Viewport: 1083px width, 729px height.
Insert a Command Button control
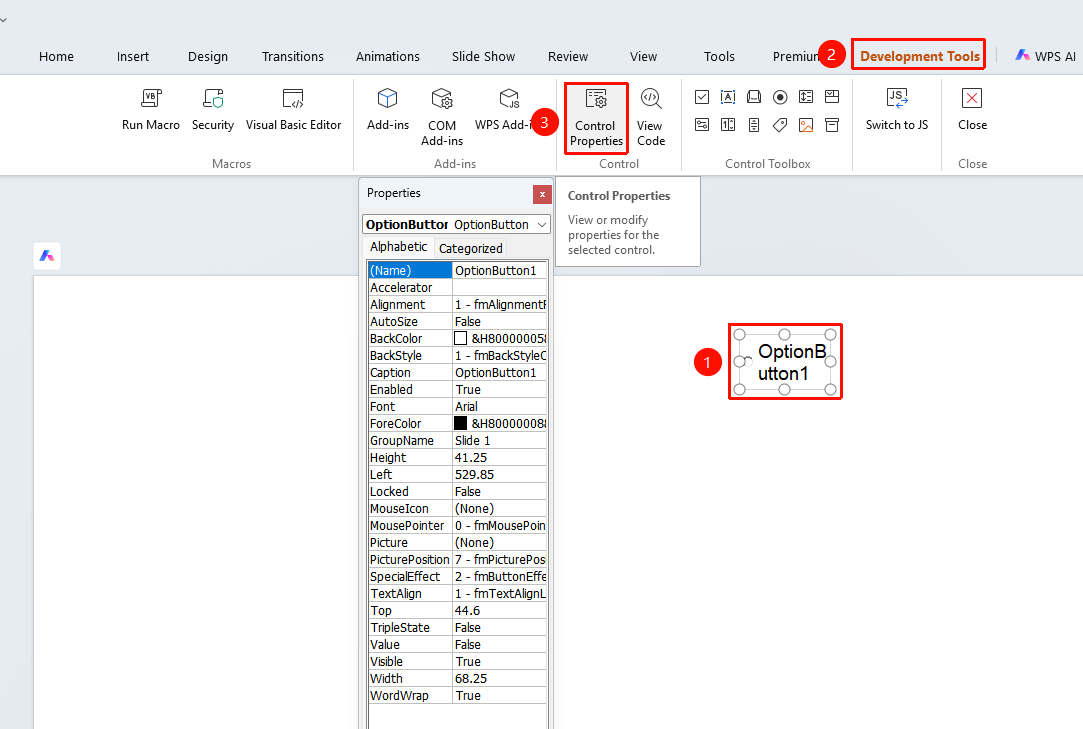coord(754,97)
